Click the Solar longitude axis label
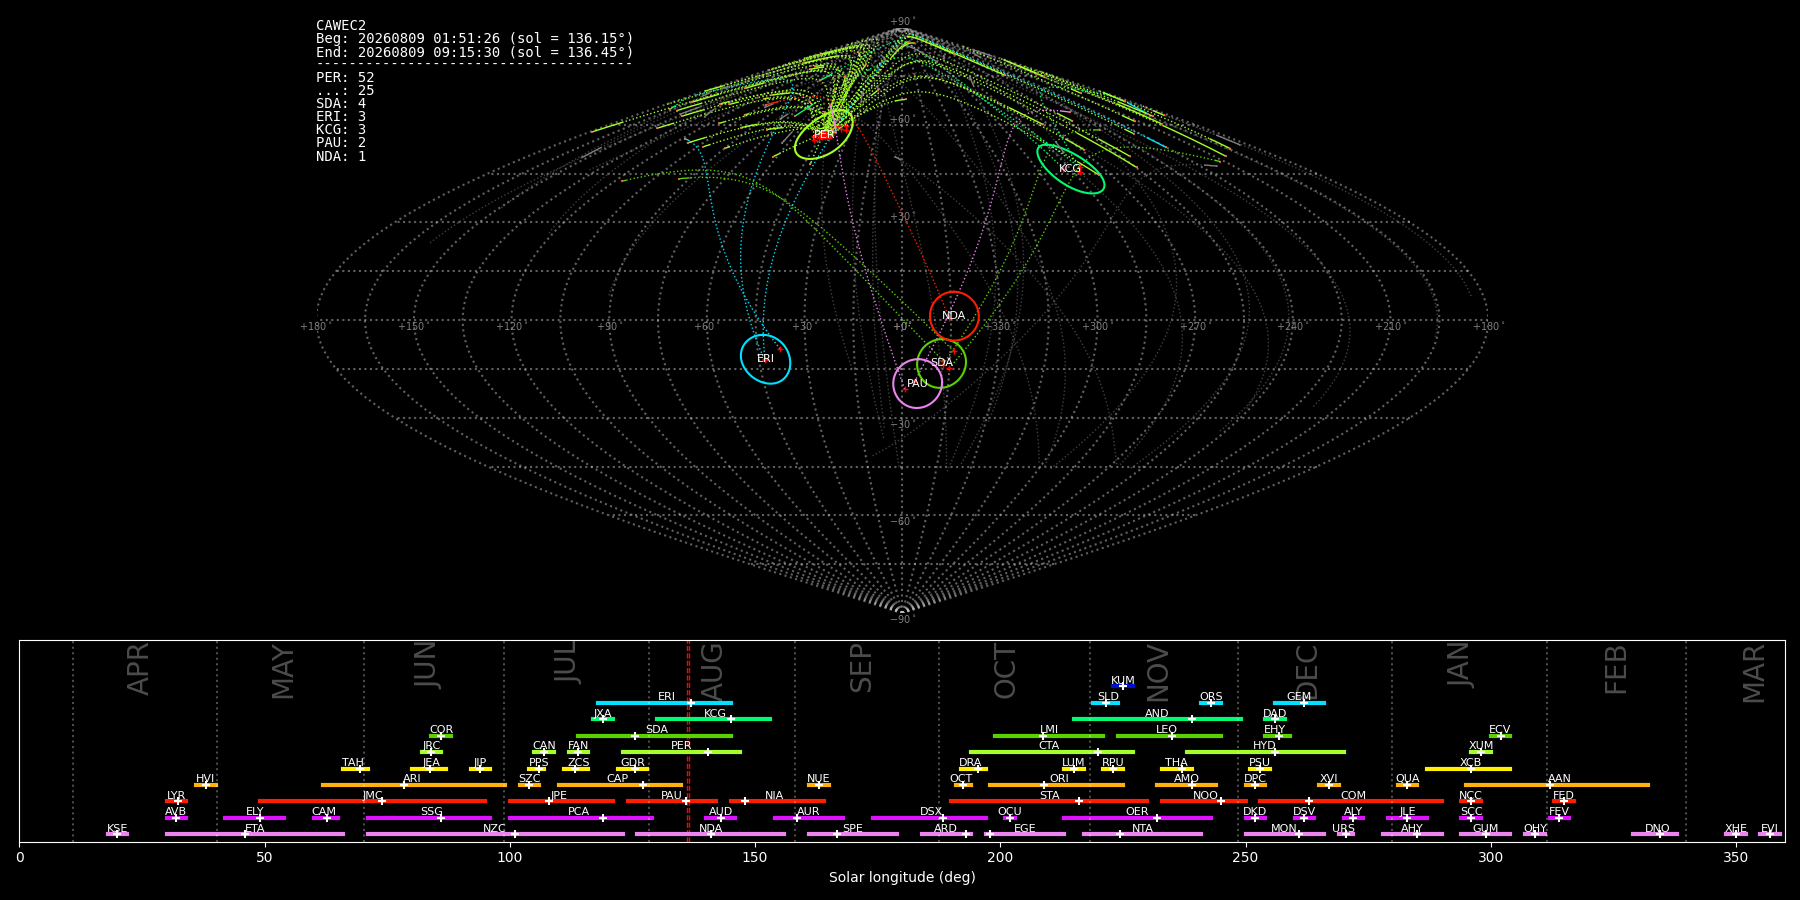The image size is (1800, 900). [902, 877]
